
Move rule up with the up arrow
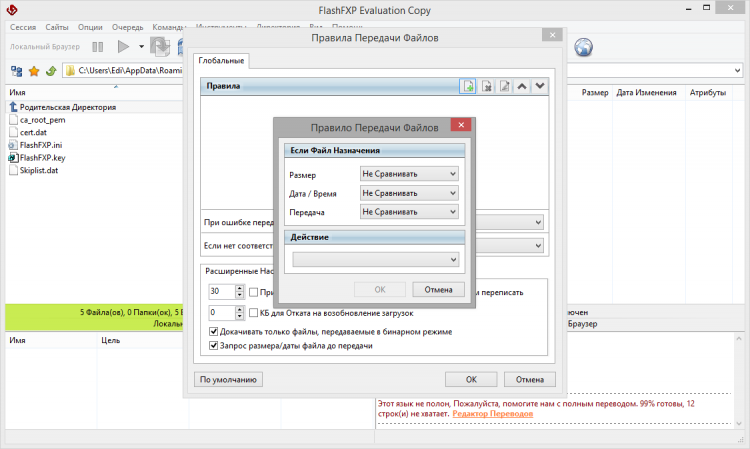522,87
